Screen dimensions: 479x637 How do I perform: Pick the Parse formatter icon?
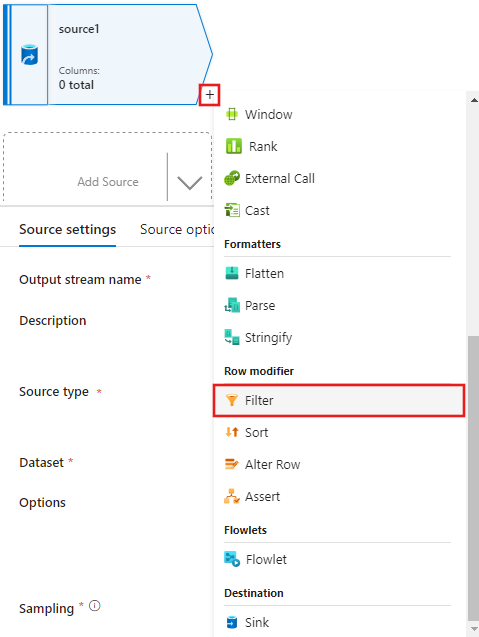tap(232, 306)
